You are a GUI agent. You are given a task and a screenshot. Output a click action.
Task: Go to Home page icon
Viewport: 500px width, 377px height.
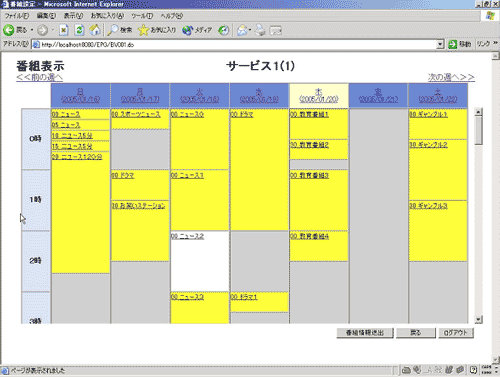[x=95, y=30]
